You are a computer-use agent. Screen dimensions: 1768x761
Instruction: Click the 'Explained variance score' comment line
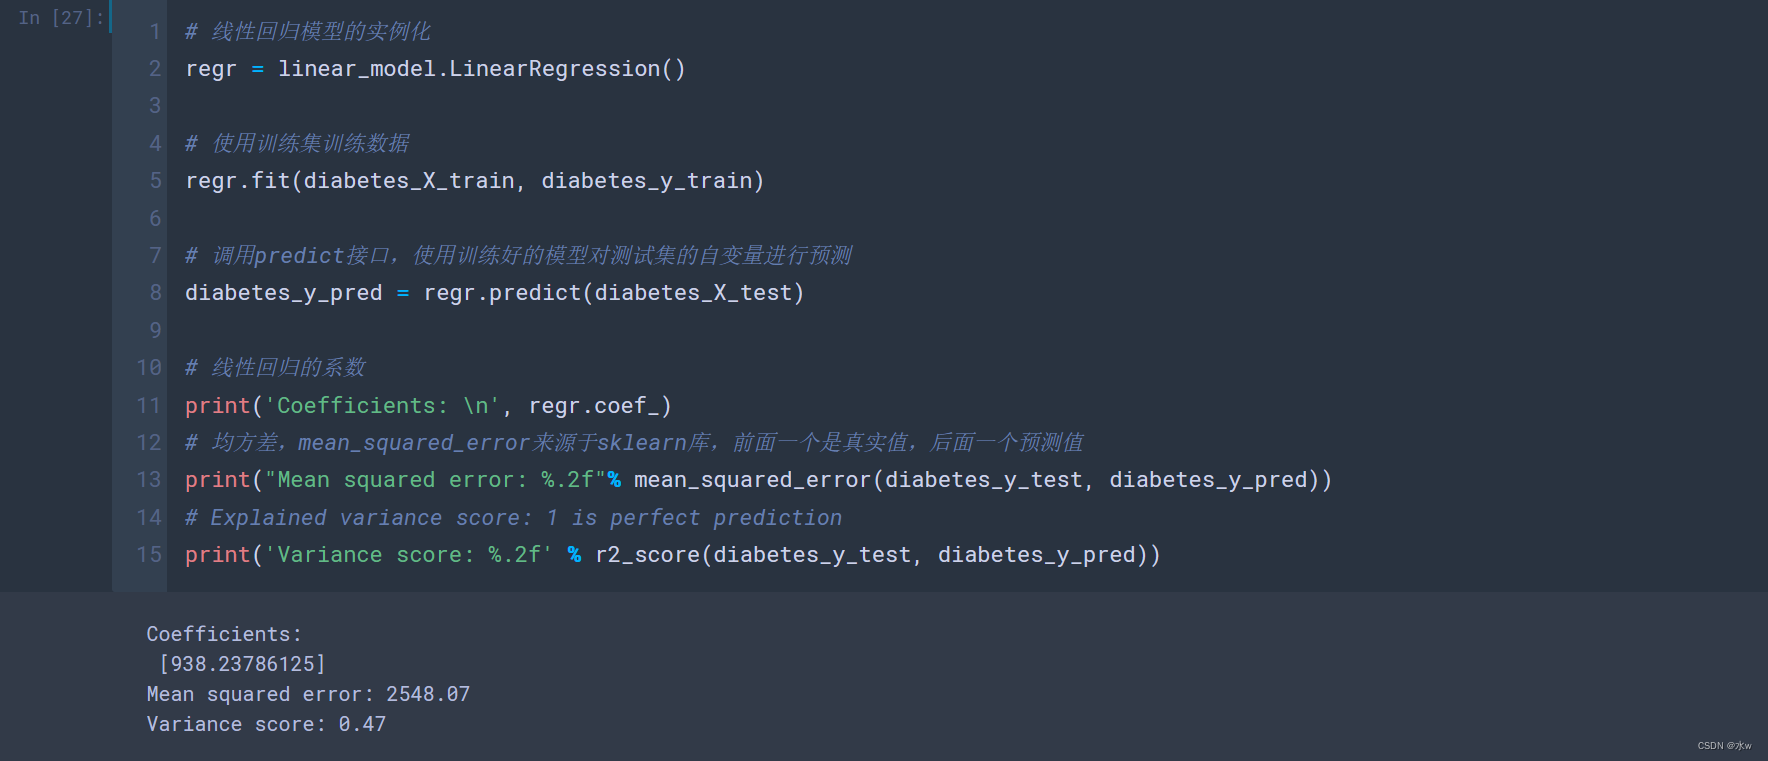tap(513, 518)
